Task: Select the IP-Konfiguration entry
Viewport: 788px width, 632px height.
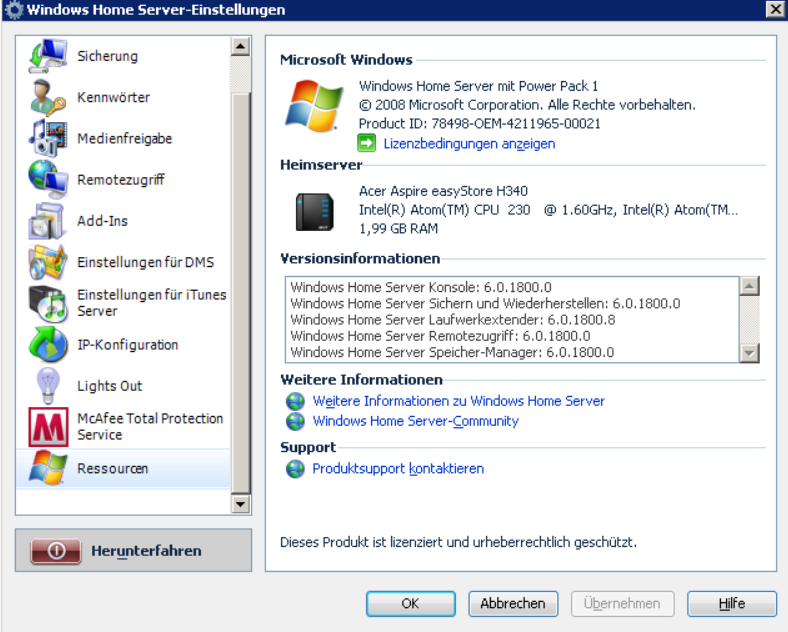Action: tap(123, 345)
